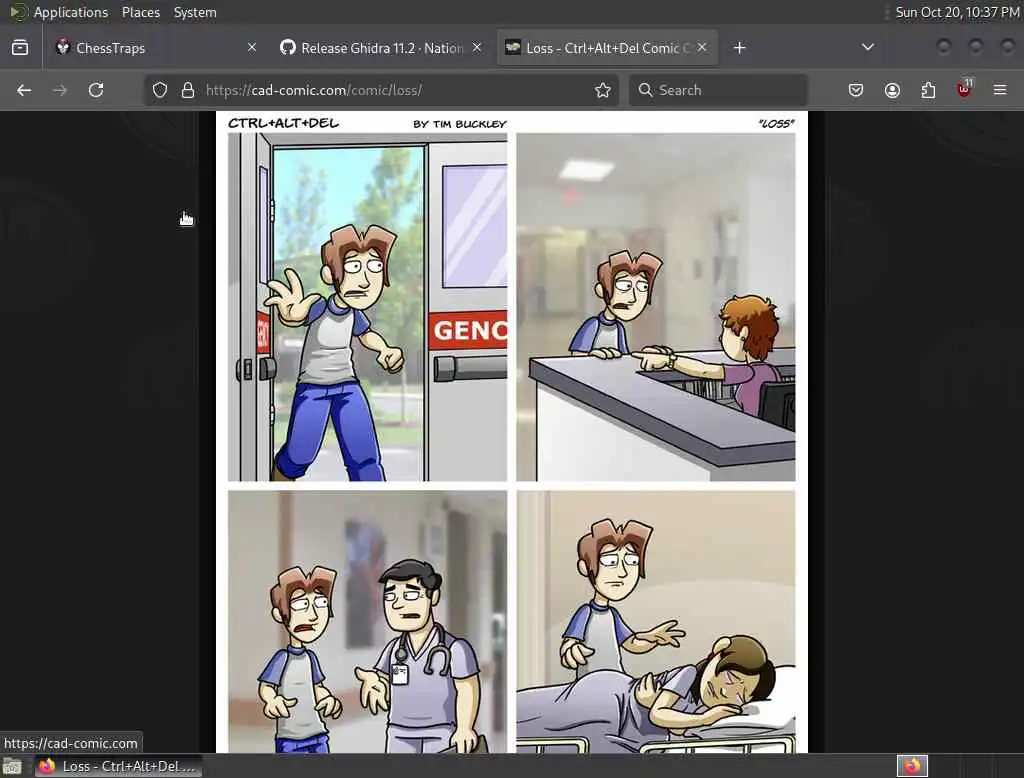Open Firefox hamburger application menu
This screenshot has width=1024, height=778.
pos(1000,90)
